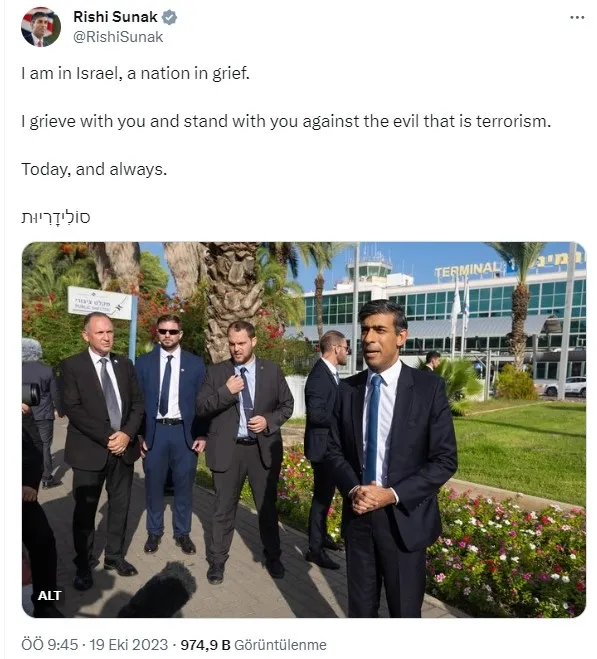
Task: Open the attached photo of Sunak speaking
Action: 304,430
